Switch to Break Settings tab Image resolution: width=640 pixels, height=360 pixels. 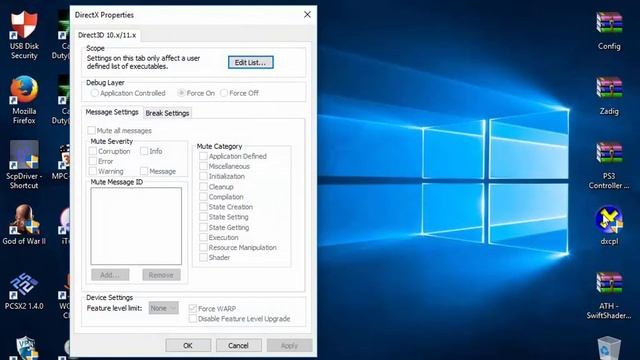click(167, 113)
